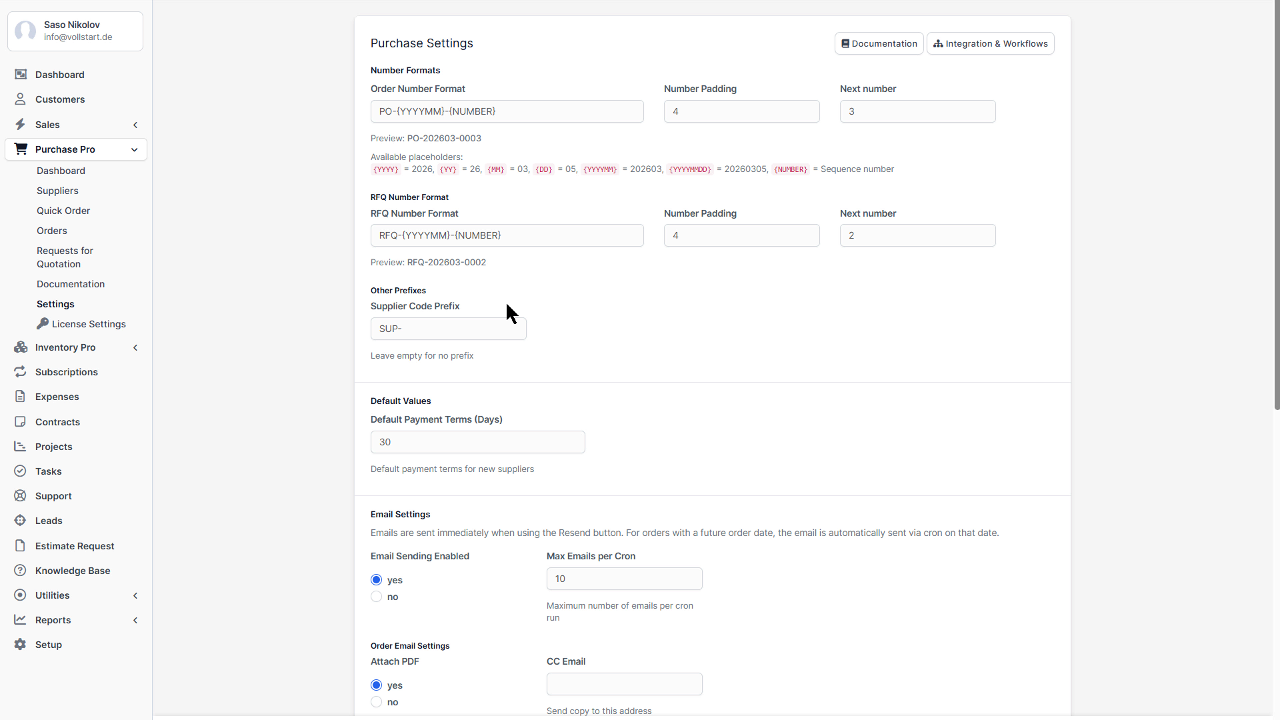Open the License Settings submenu item
This screenshot has height=720, width=1280.
[81, 324]
